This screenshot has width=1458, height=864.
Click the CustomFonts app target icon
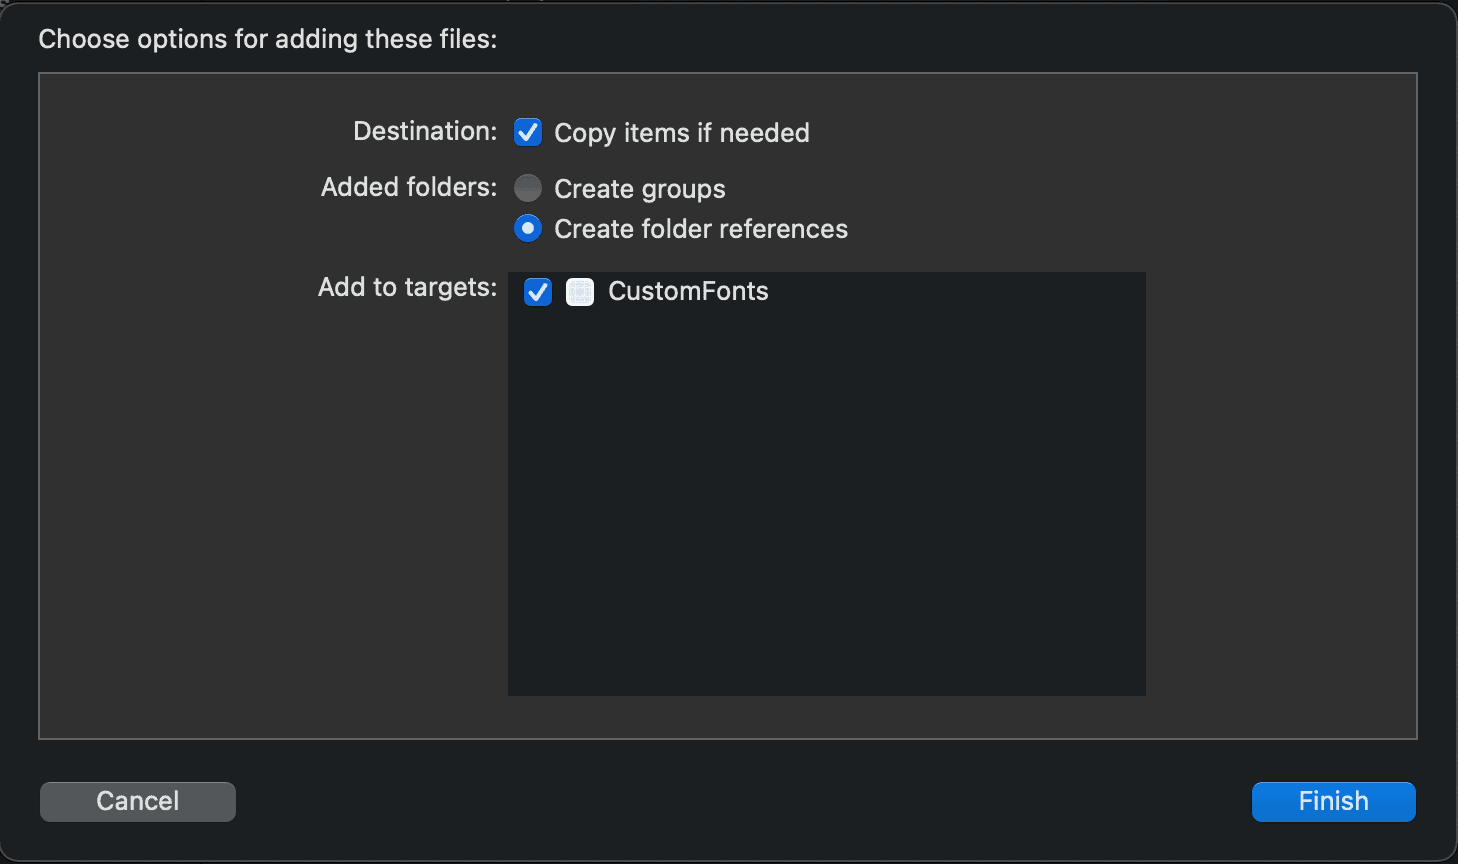pyautogui.click(x=580, y=291)
